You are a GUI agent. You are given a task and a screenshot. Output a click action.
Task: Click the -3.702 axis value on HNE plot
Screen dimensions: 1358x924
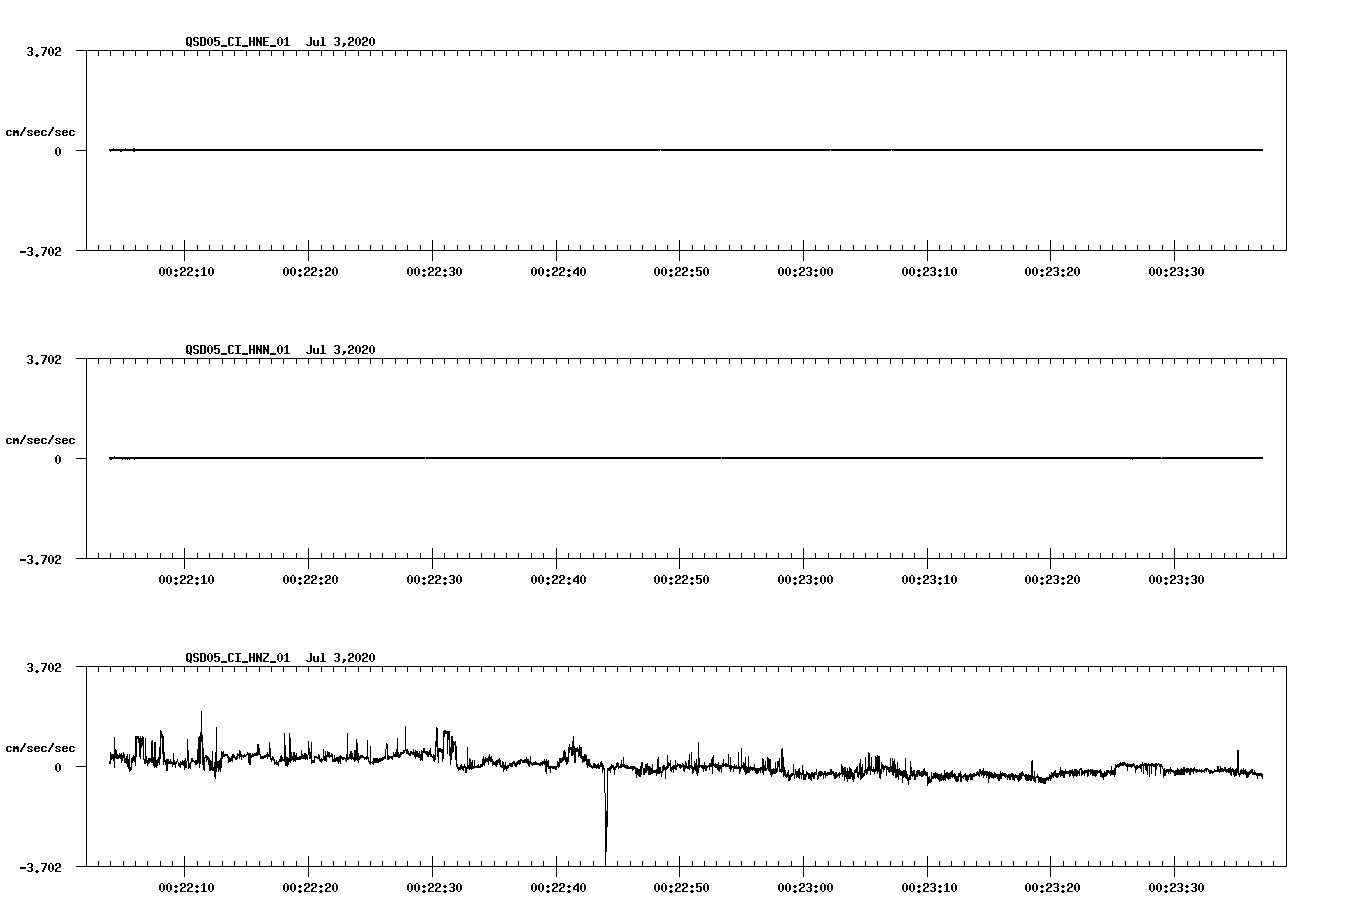[40, 252]
